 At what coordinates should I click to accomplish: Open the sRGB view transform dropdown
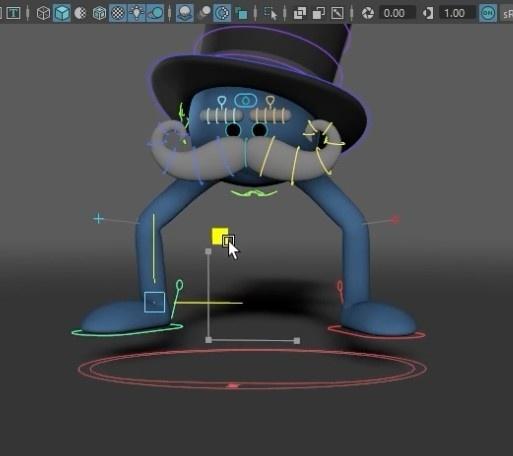click(x=507, y=14)
